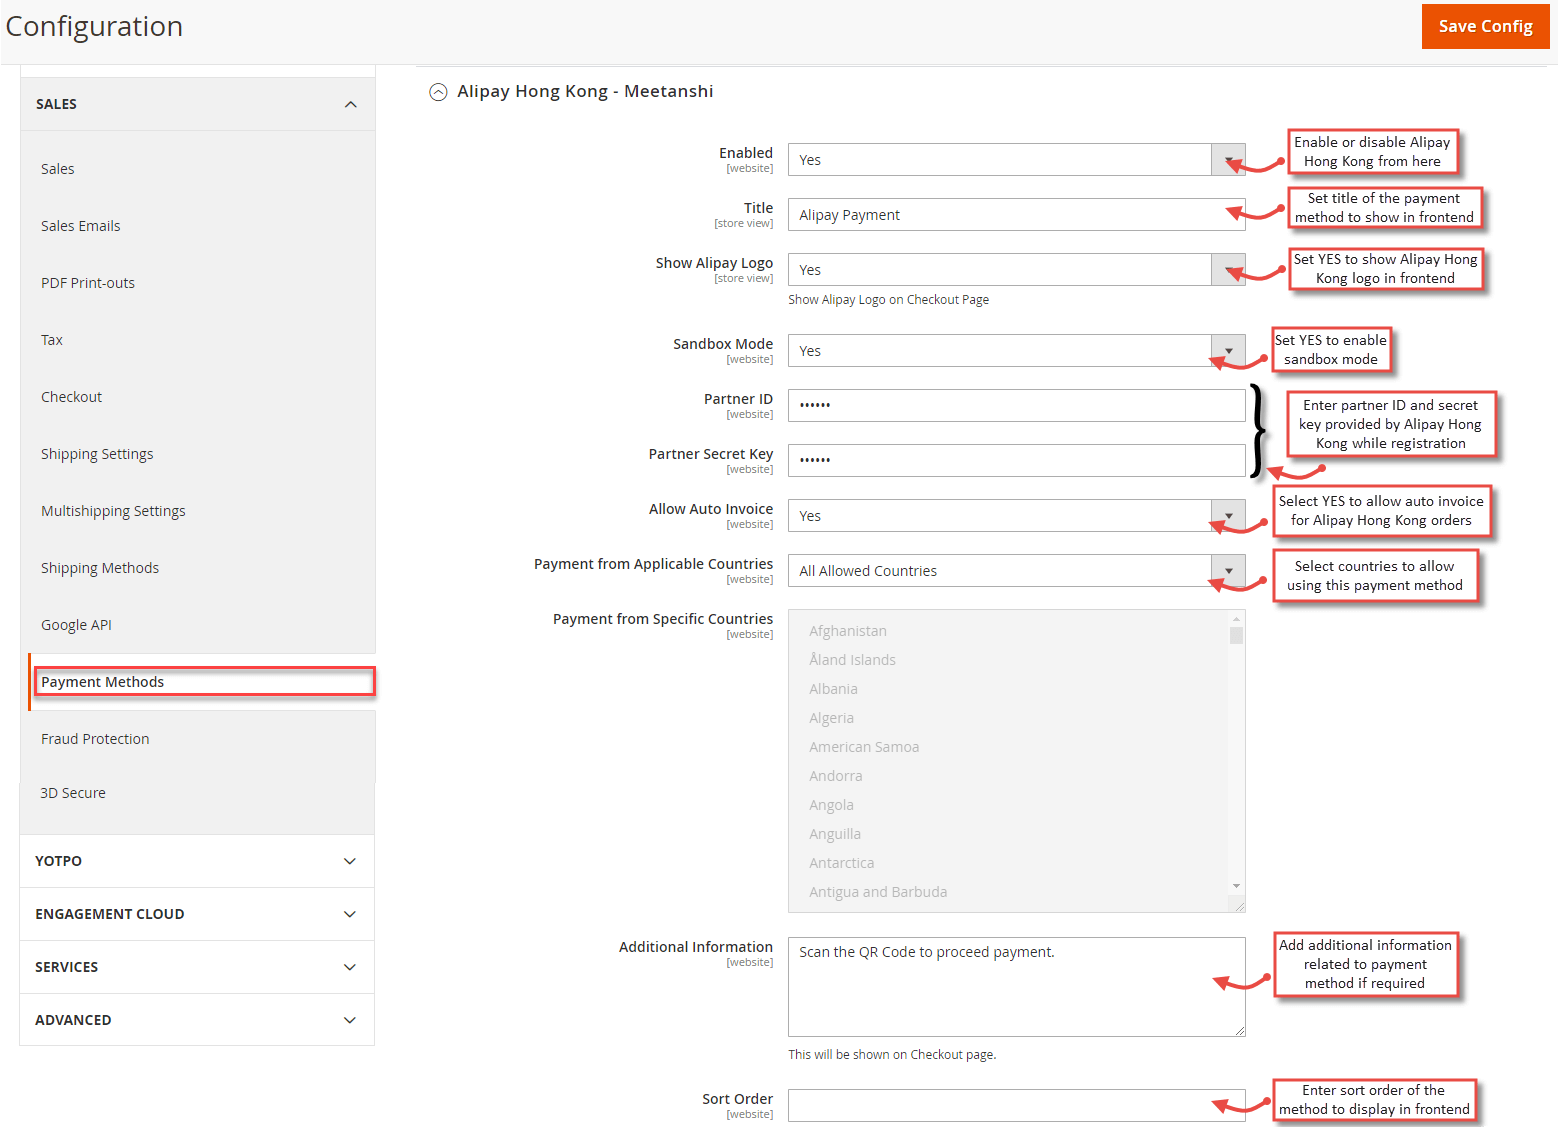Open Sales Emails settings
Image resolution: width=1558 pixels, height=1127 pixels.
[x=81, y=226]
